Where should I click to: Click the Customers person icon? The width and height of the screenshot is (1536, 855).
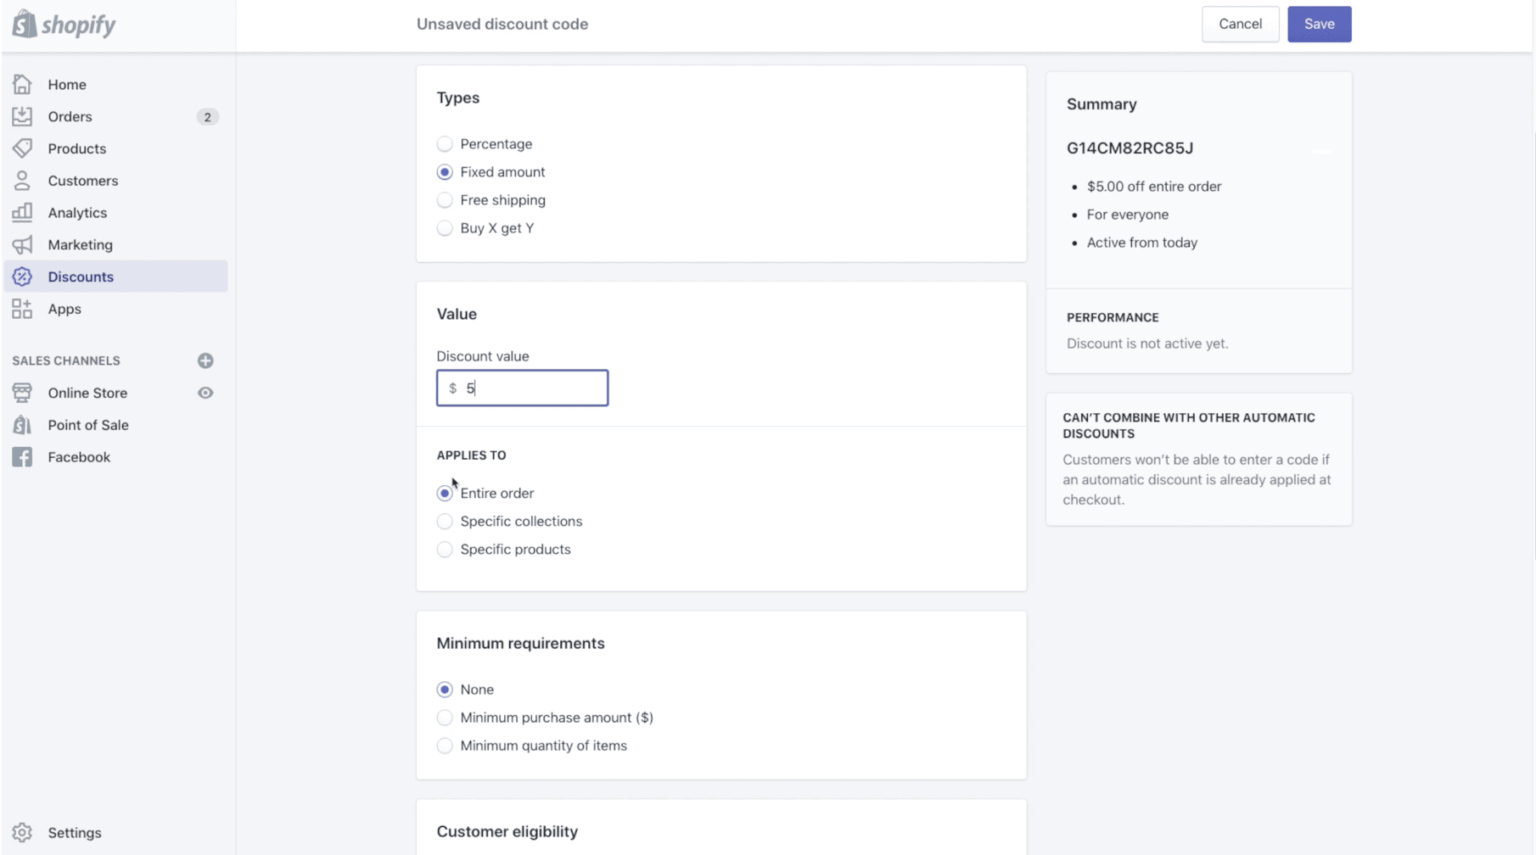tap(22, 180)
